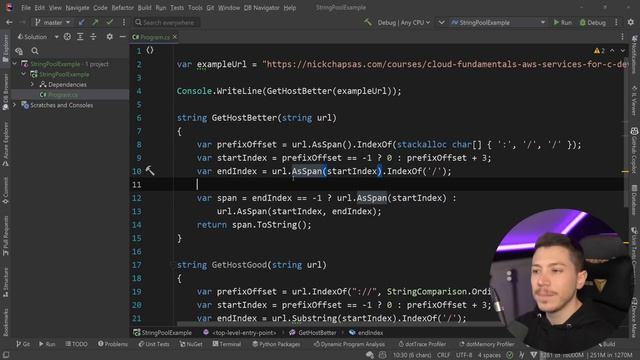
Task: Click the tool windows quick access icon
Action: [x=5, y=355]
